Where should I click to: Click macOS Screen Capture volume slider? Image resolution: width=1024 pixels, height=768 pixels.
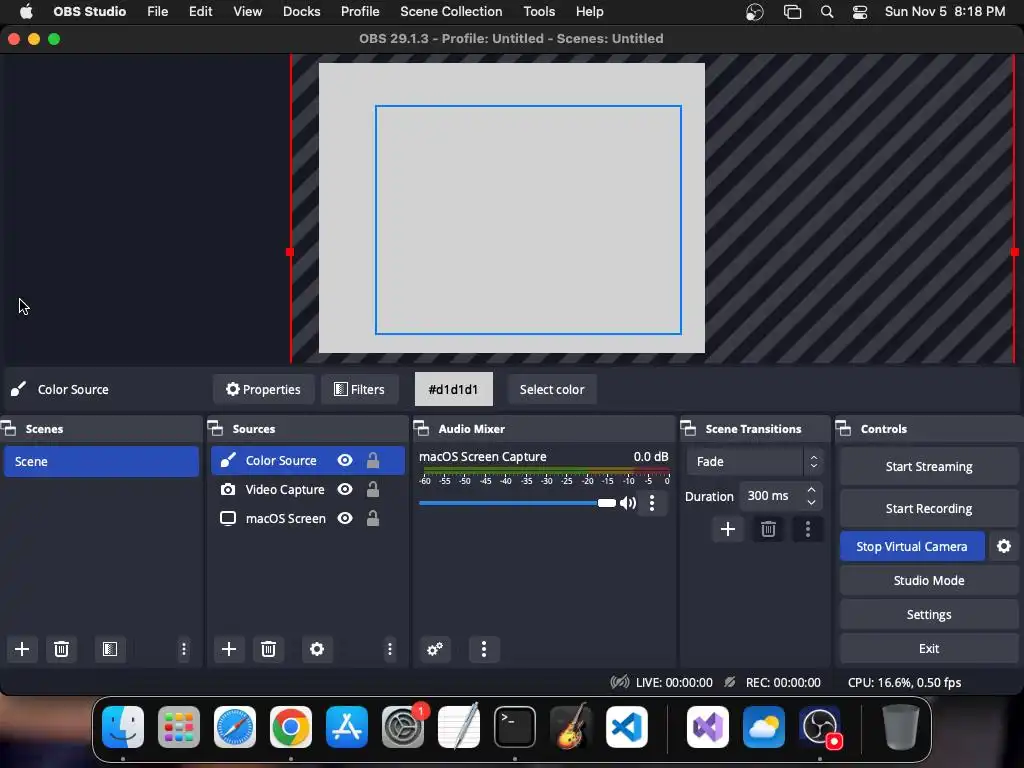[x=517, y=503]
